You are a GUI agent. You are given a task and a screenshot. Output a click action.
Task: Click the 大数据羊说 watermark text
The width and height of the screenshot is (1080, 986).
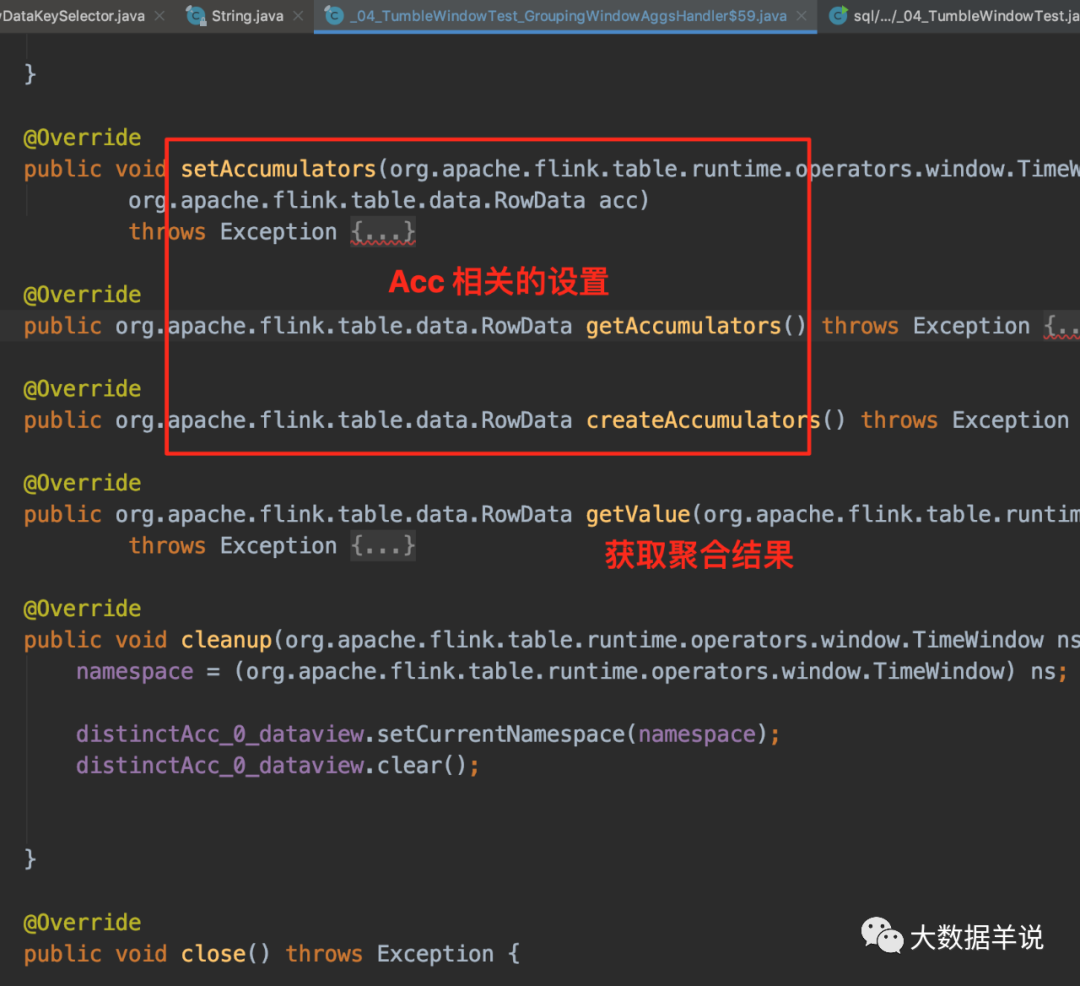[x=975, y=937]
